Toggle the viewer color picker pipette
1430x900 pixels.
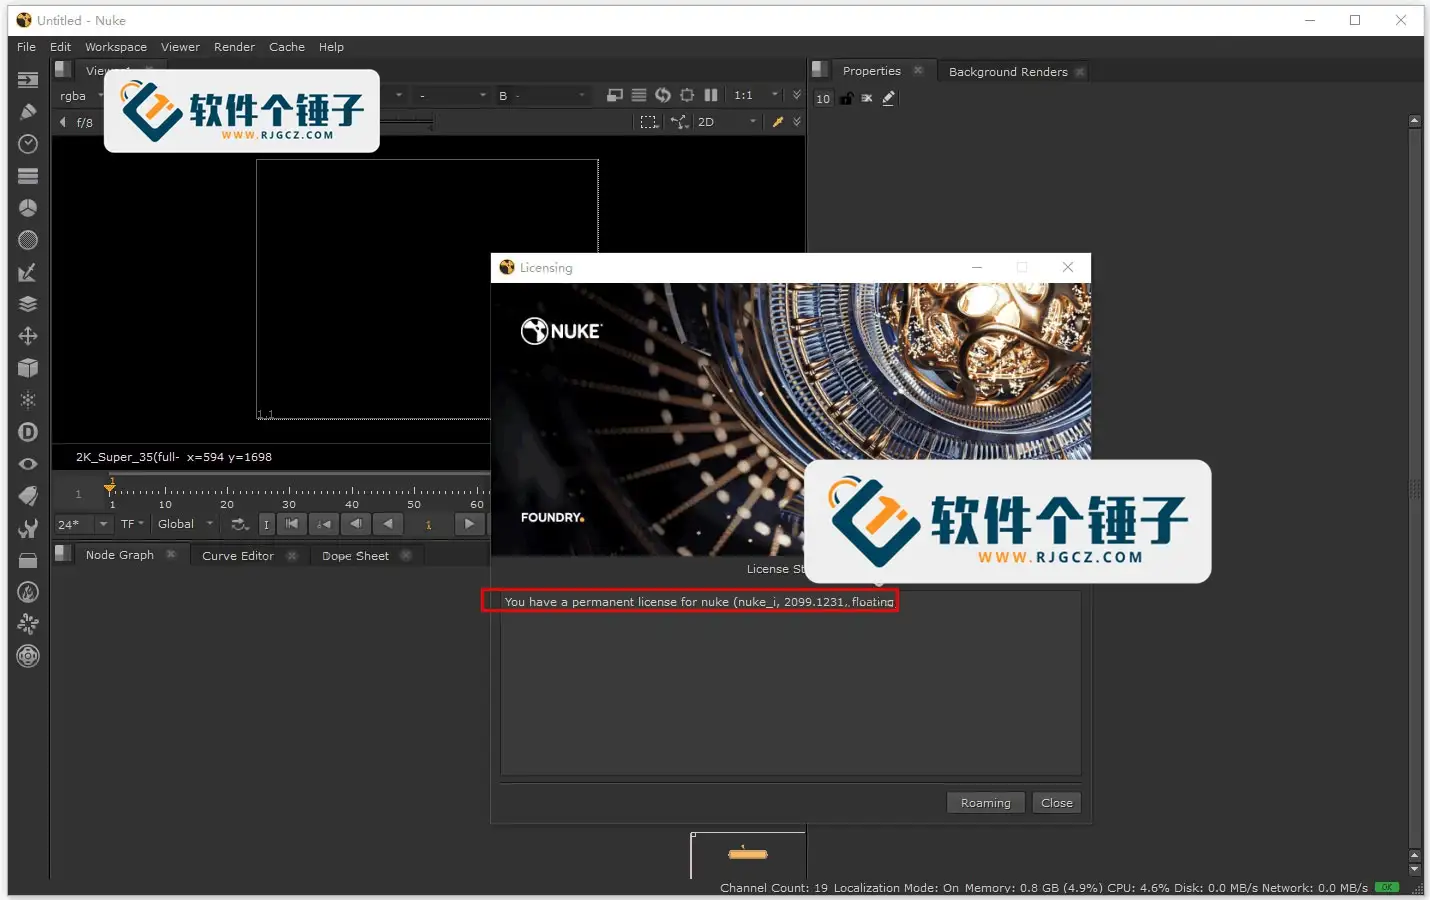[777, 122]
